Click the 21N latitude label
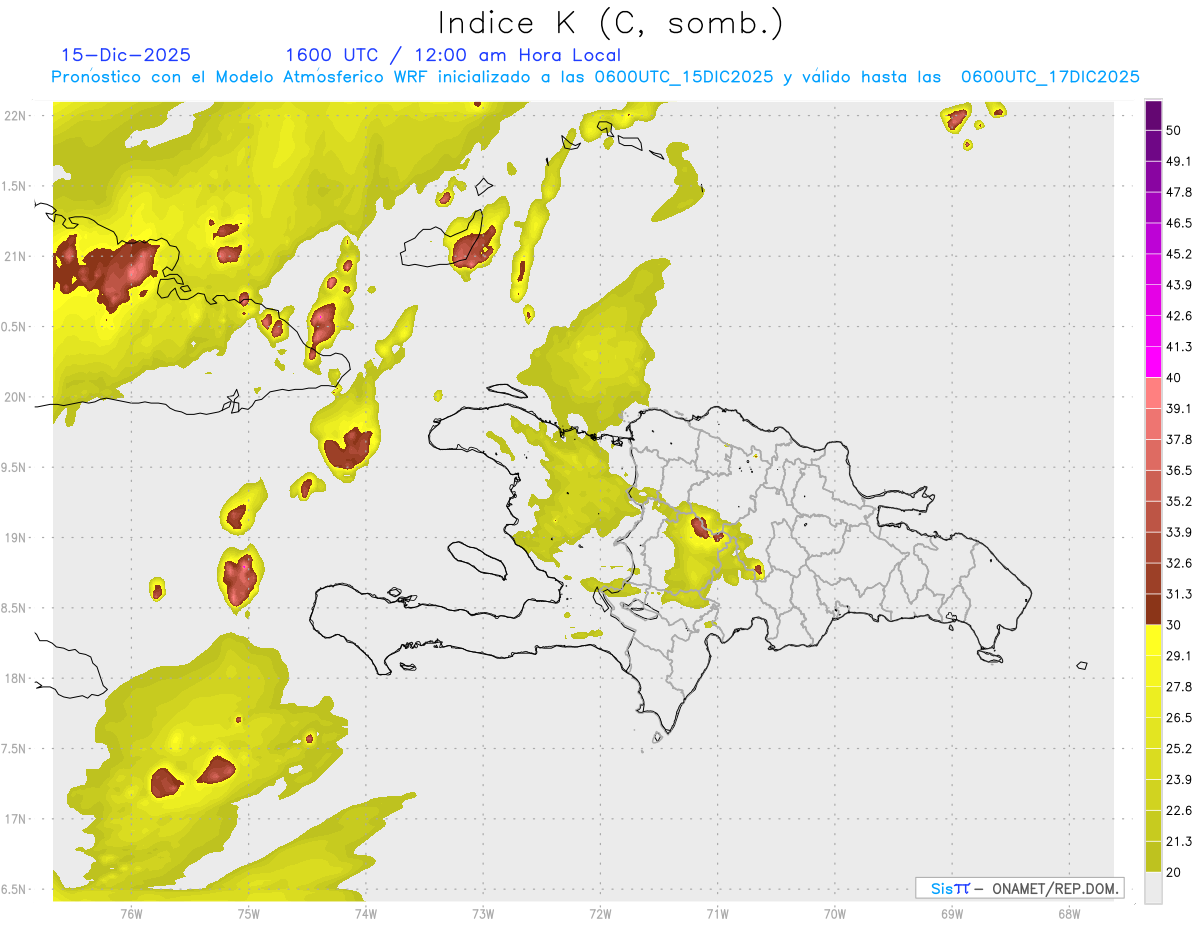 (x=15, y=256)
